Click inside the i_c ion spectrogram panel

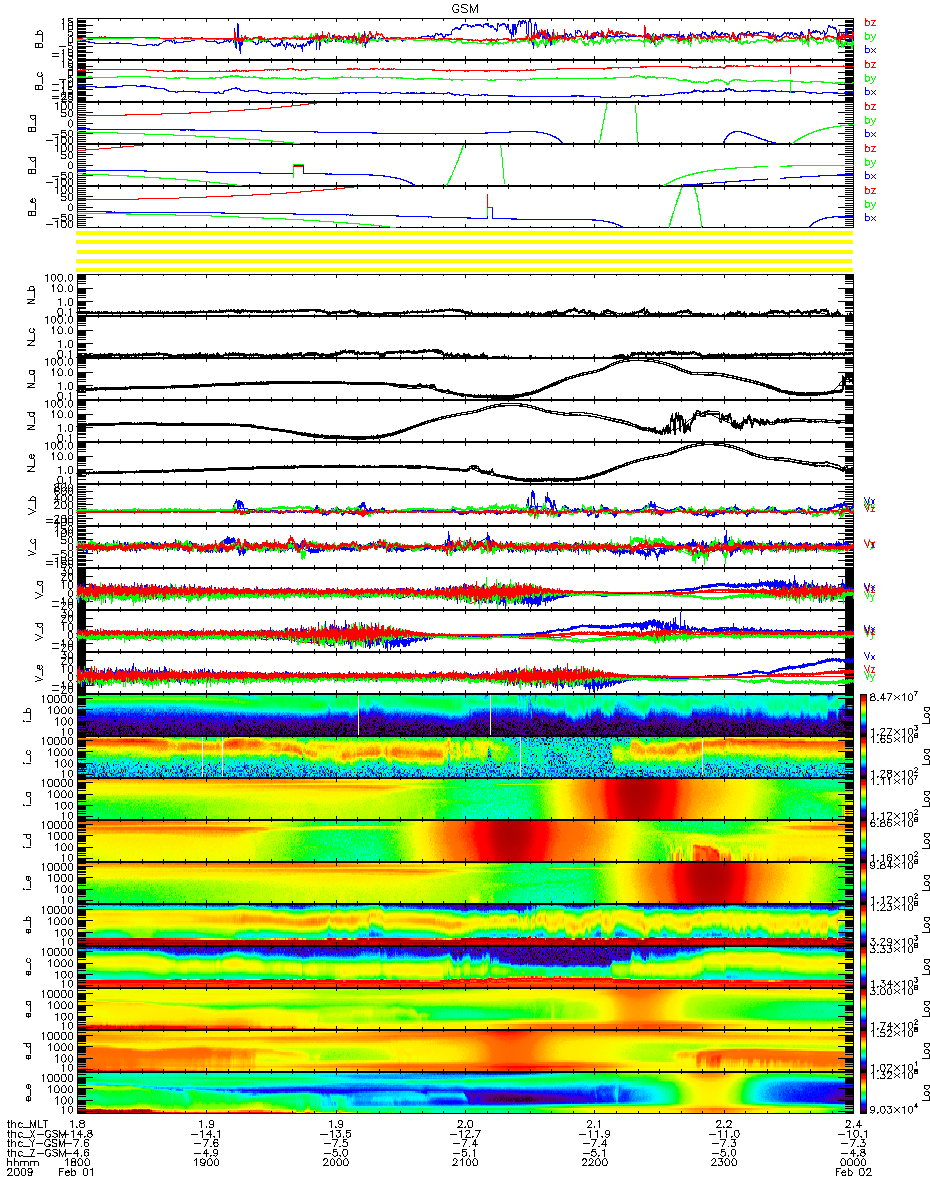pos(464,758)
